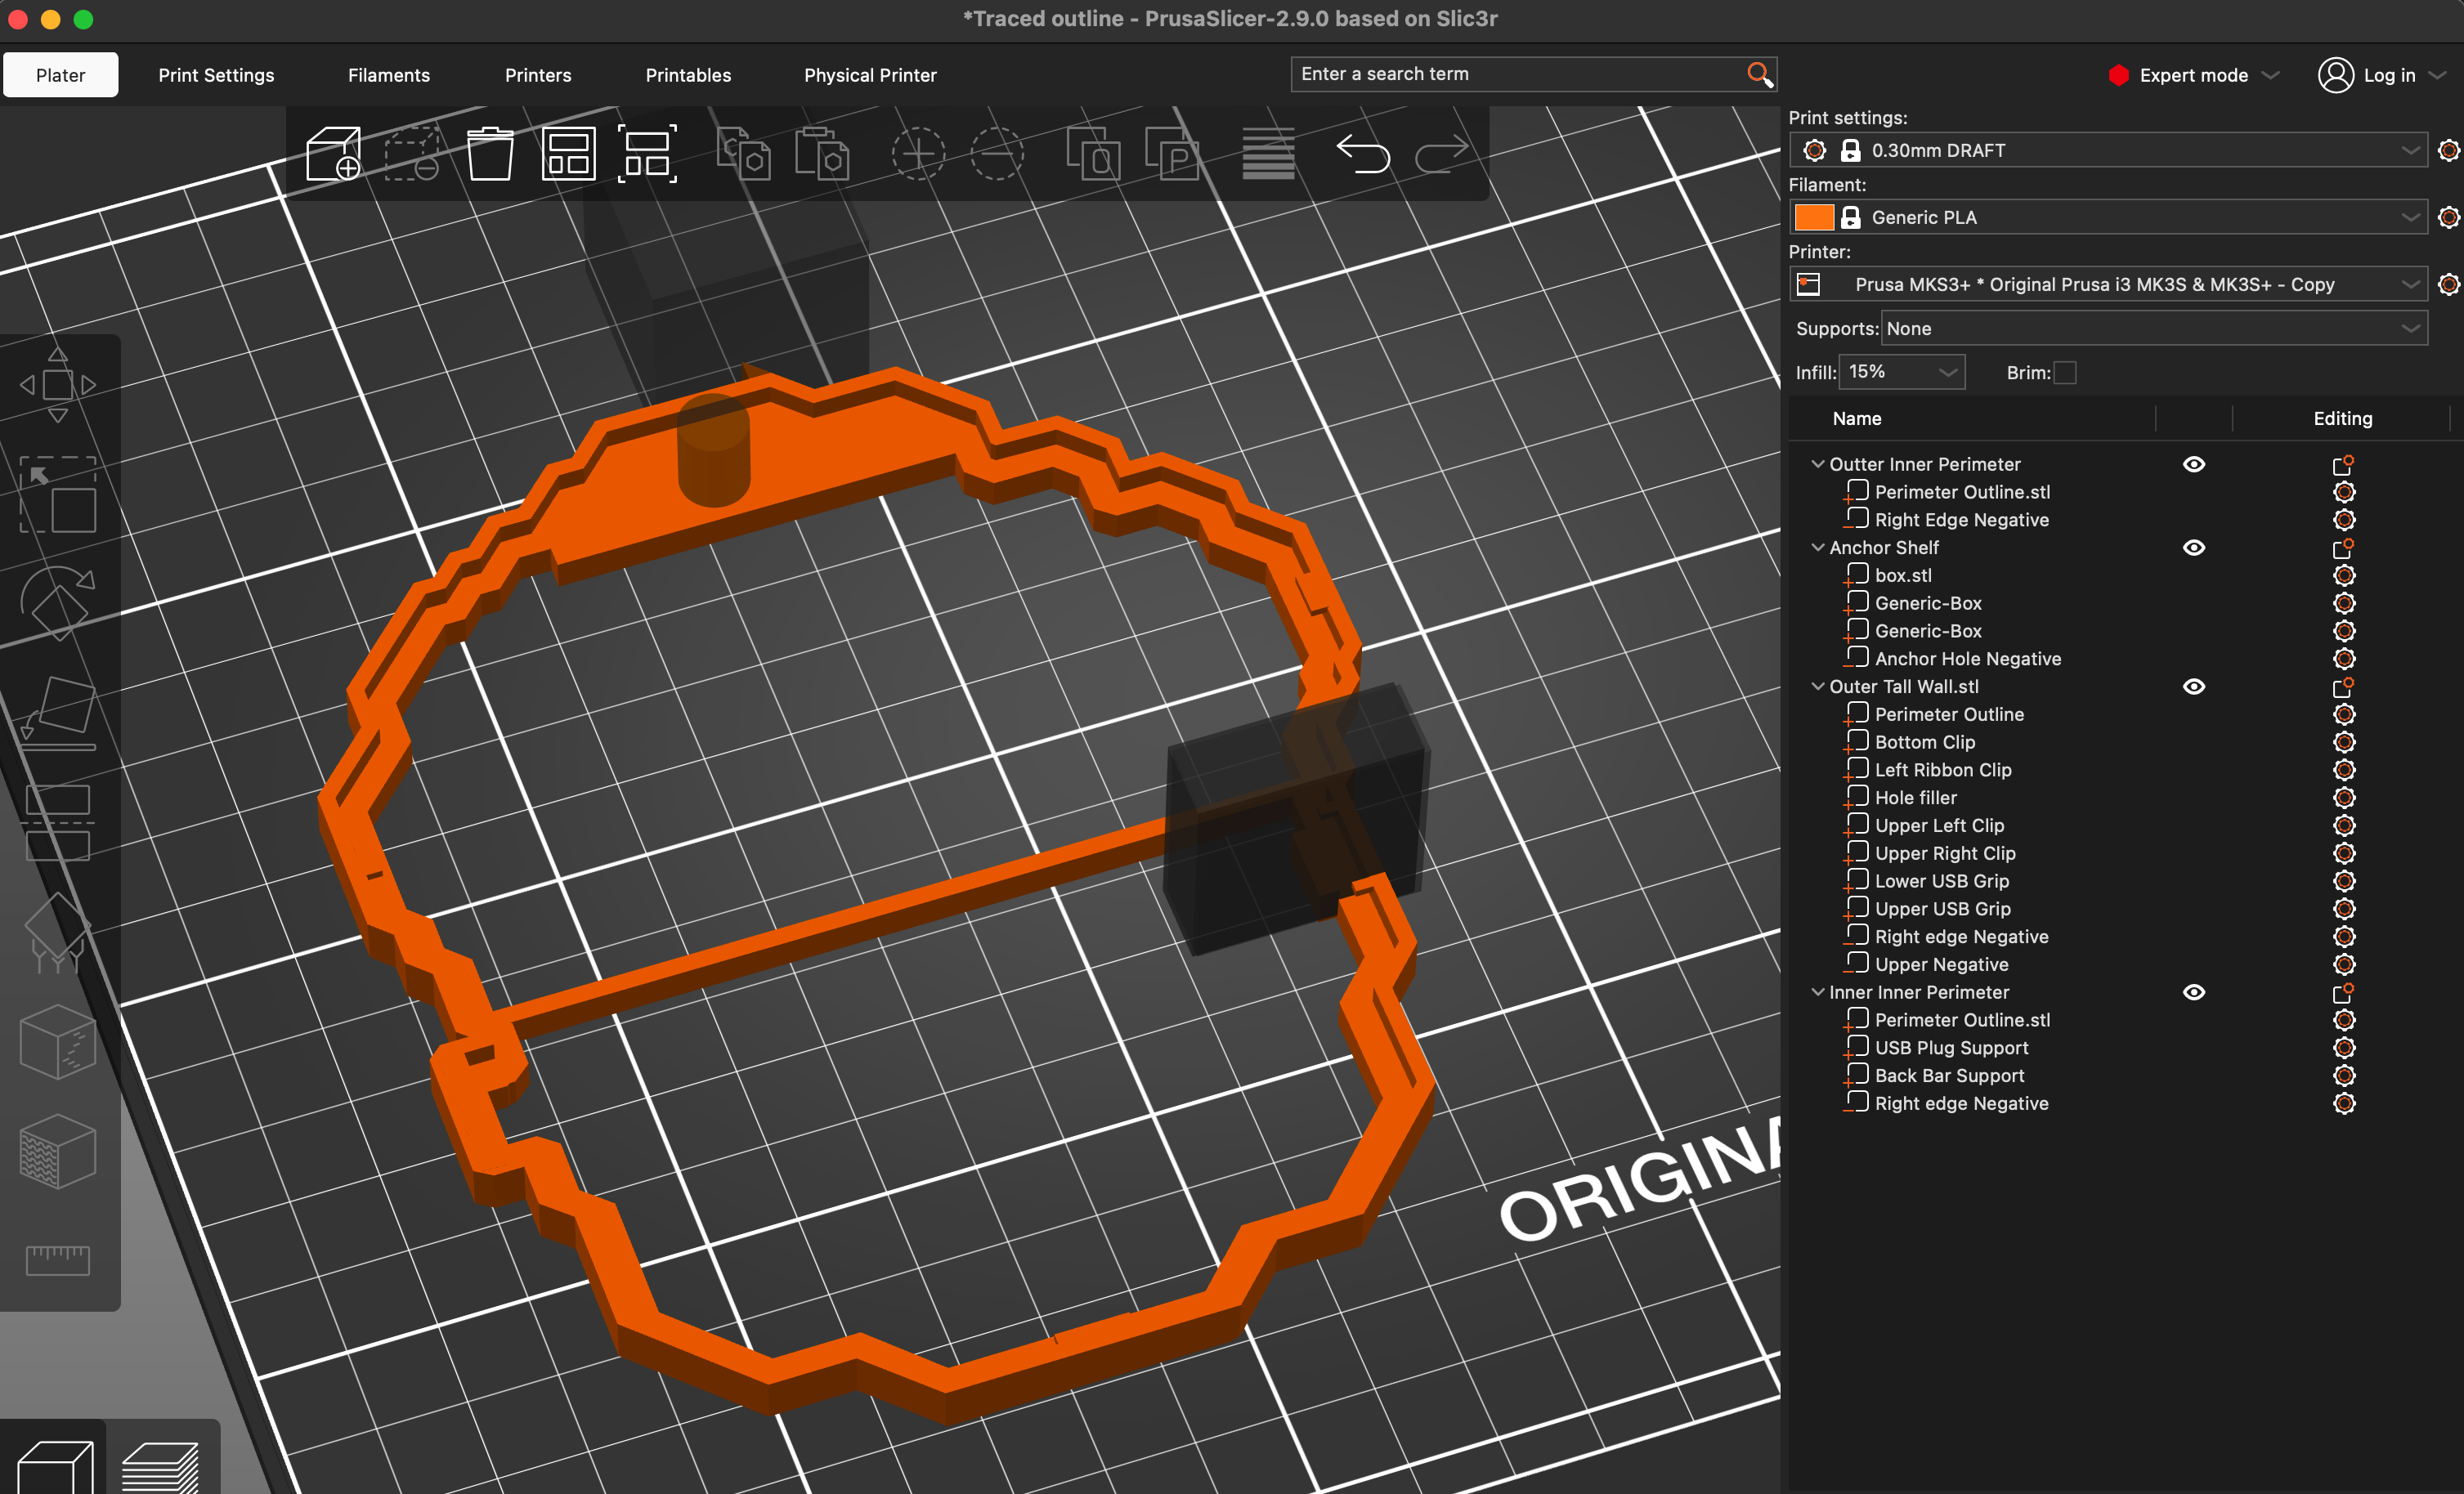
Task: Select the Rotate gizmo tool
Action: pos(58,604)
